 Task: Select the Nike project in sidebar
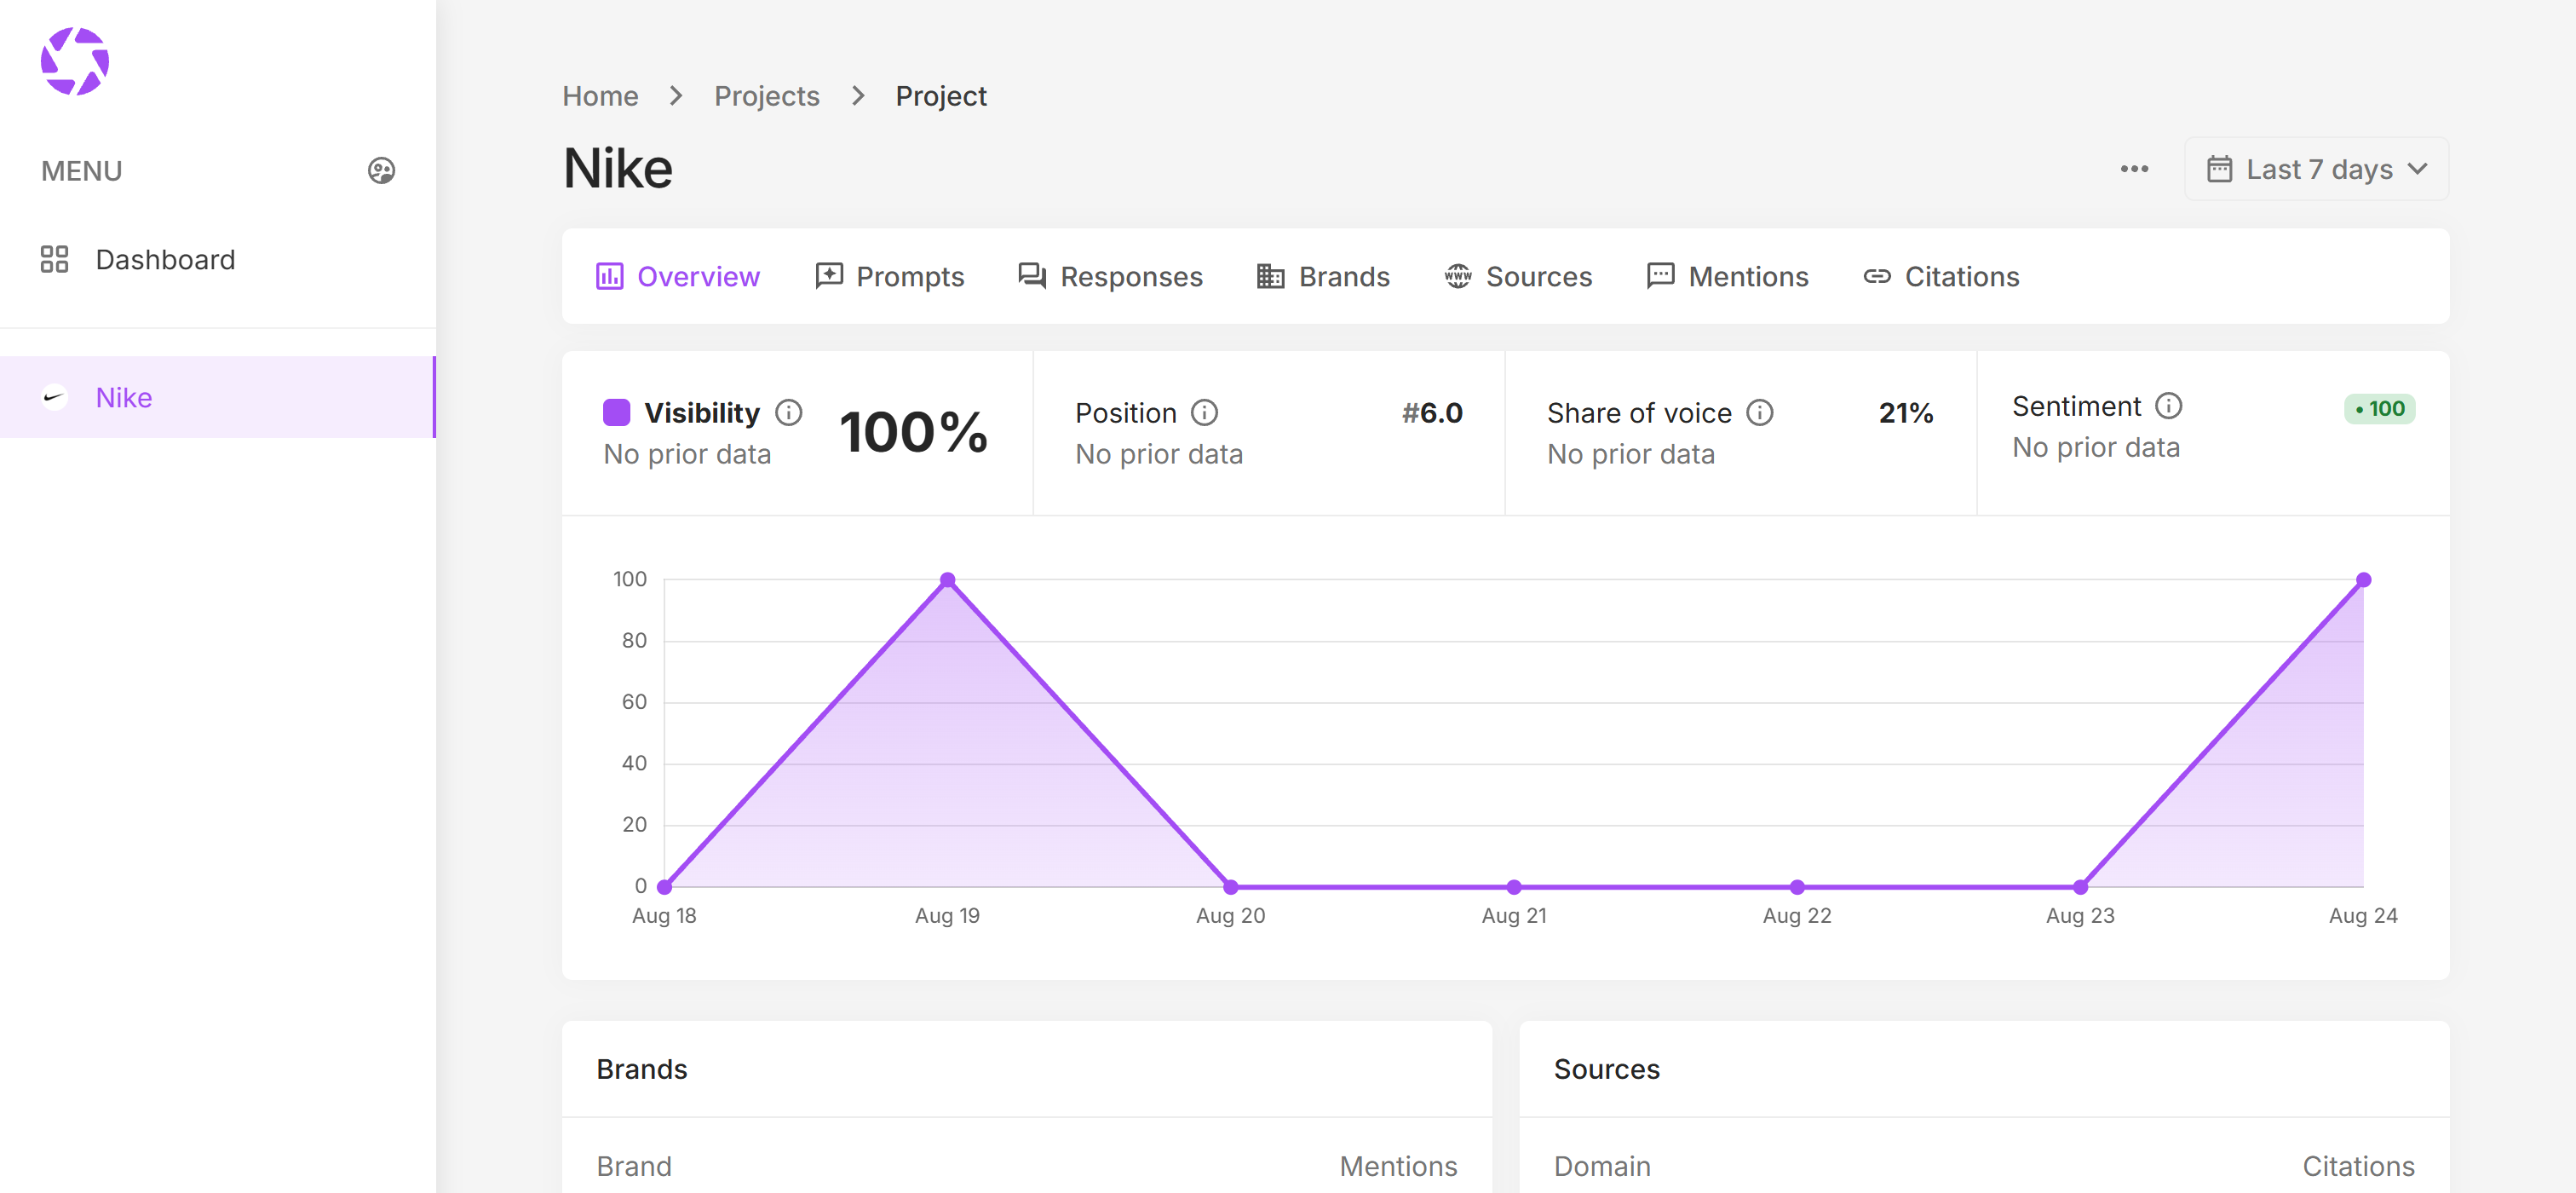(217, 397)
